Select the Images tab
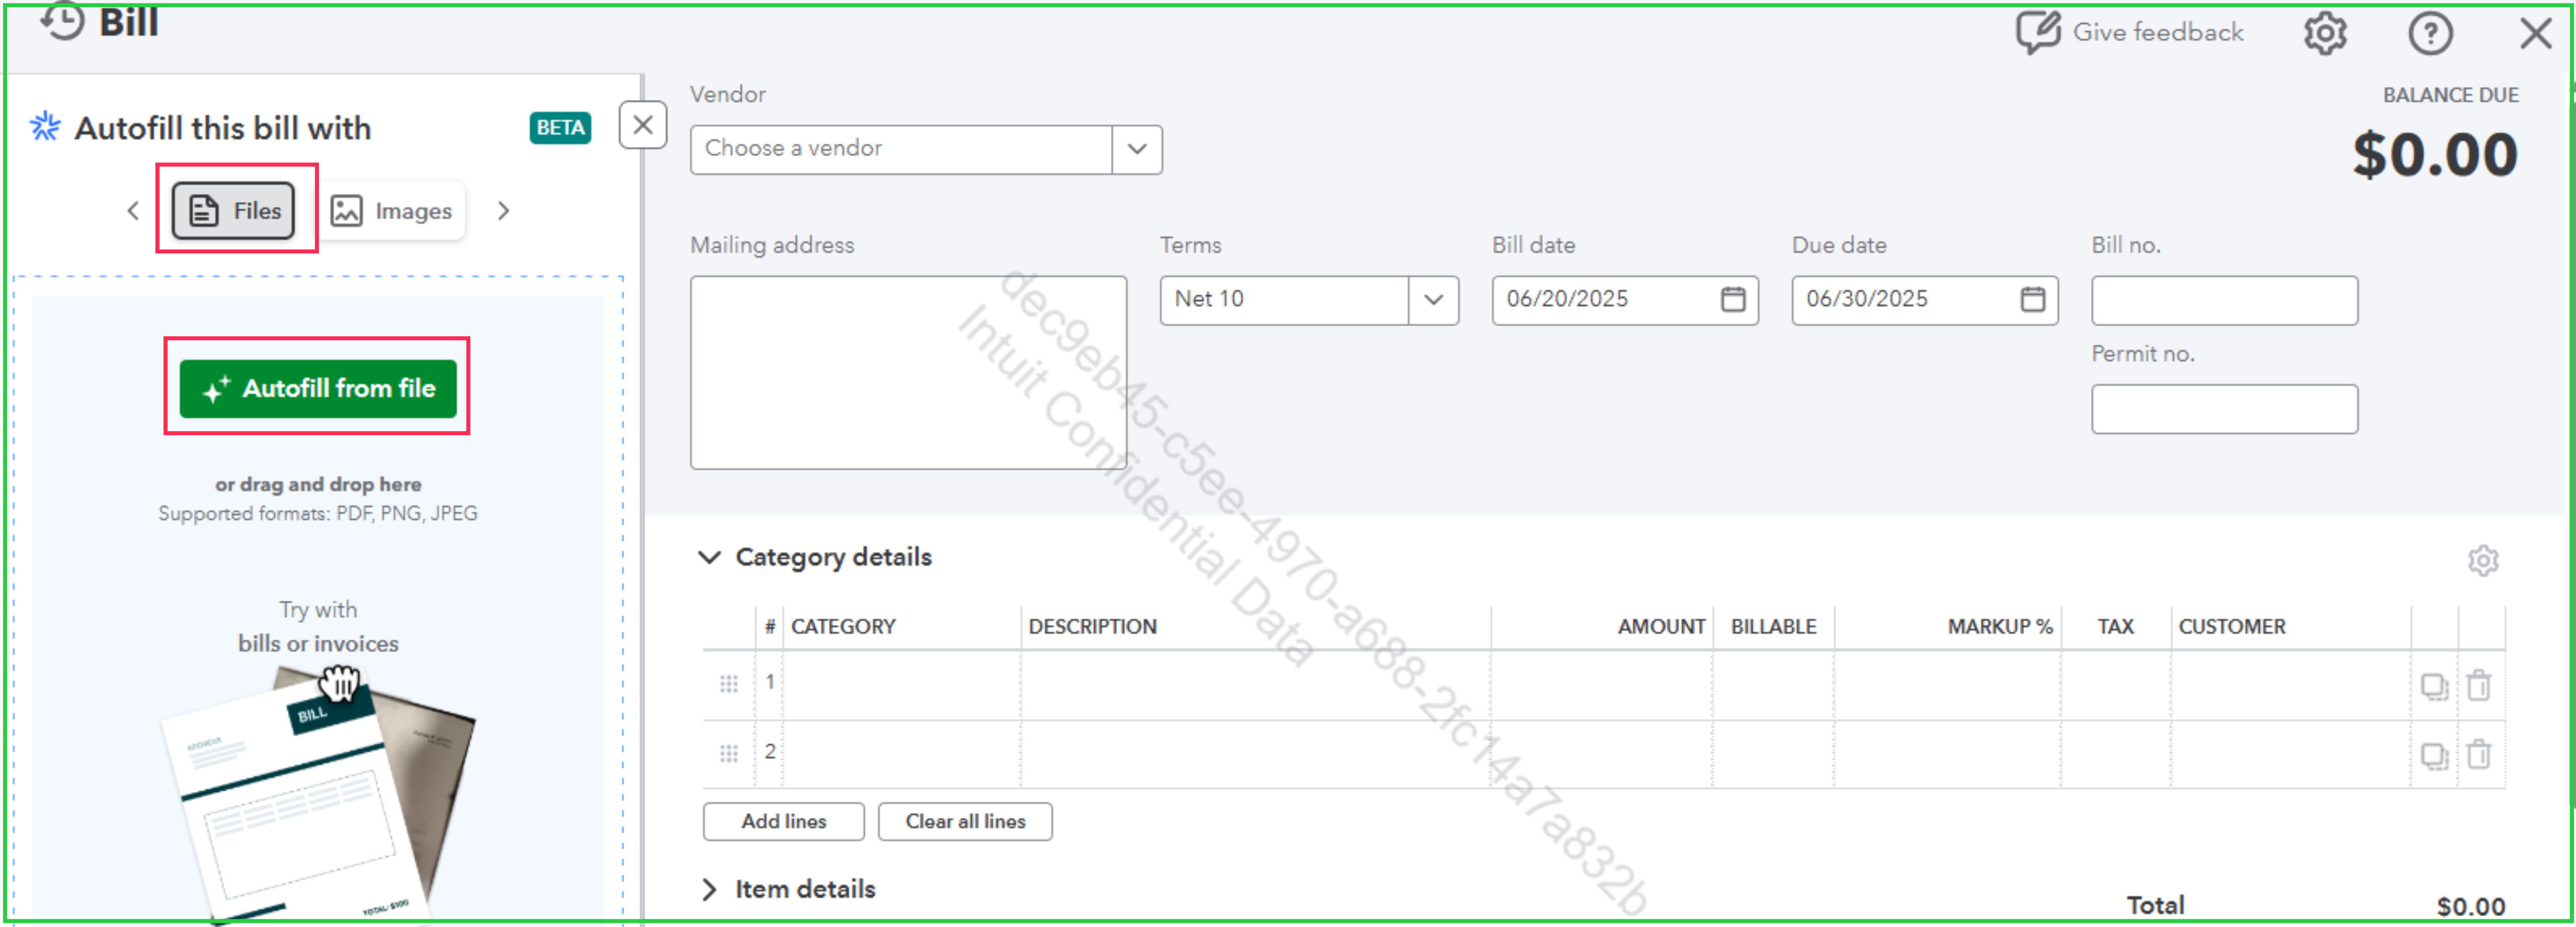 pyautogui.click(x=392, y=211)
